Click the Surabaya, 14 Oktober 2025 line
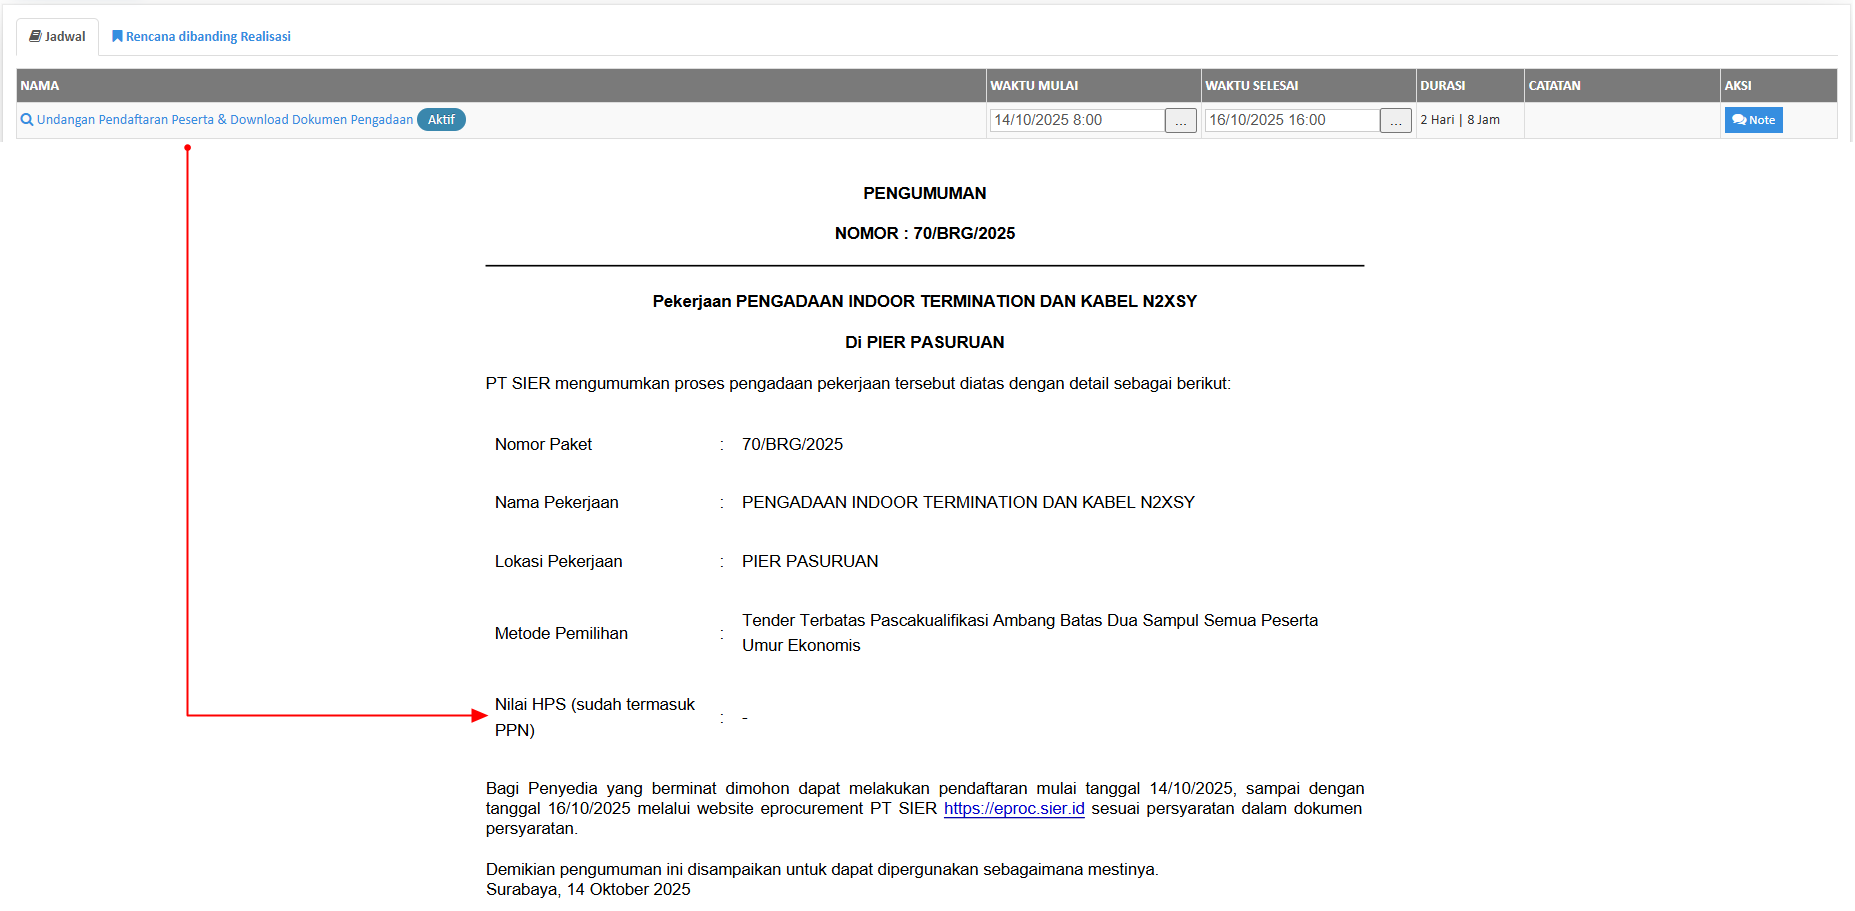The image size is (1855, 911). [x=588, y=890]
